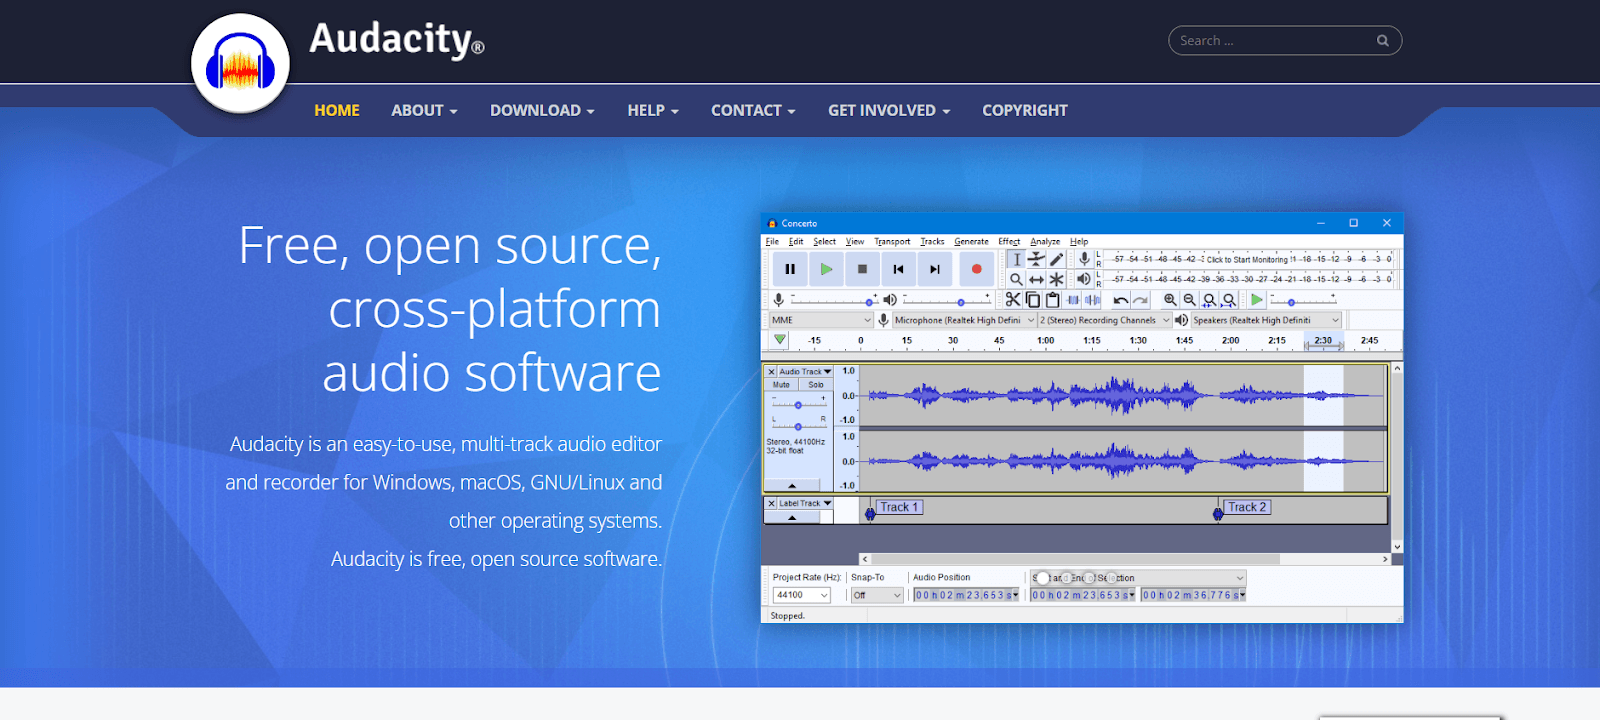Go to HOME in site navigation

[337, 110]
